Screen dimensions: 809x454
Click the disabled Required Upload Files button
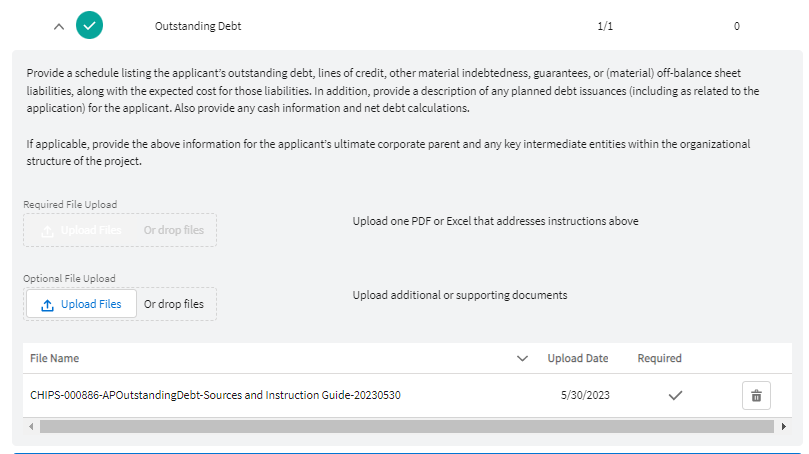pos(82,230)
